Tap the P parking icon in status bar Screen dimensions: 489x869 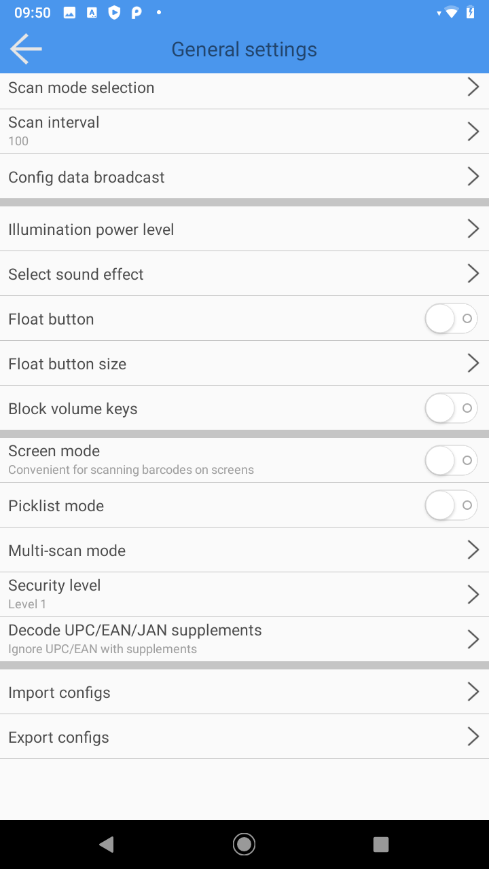click(136, 13)
